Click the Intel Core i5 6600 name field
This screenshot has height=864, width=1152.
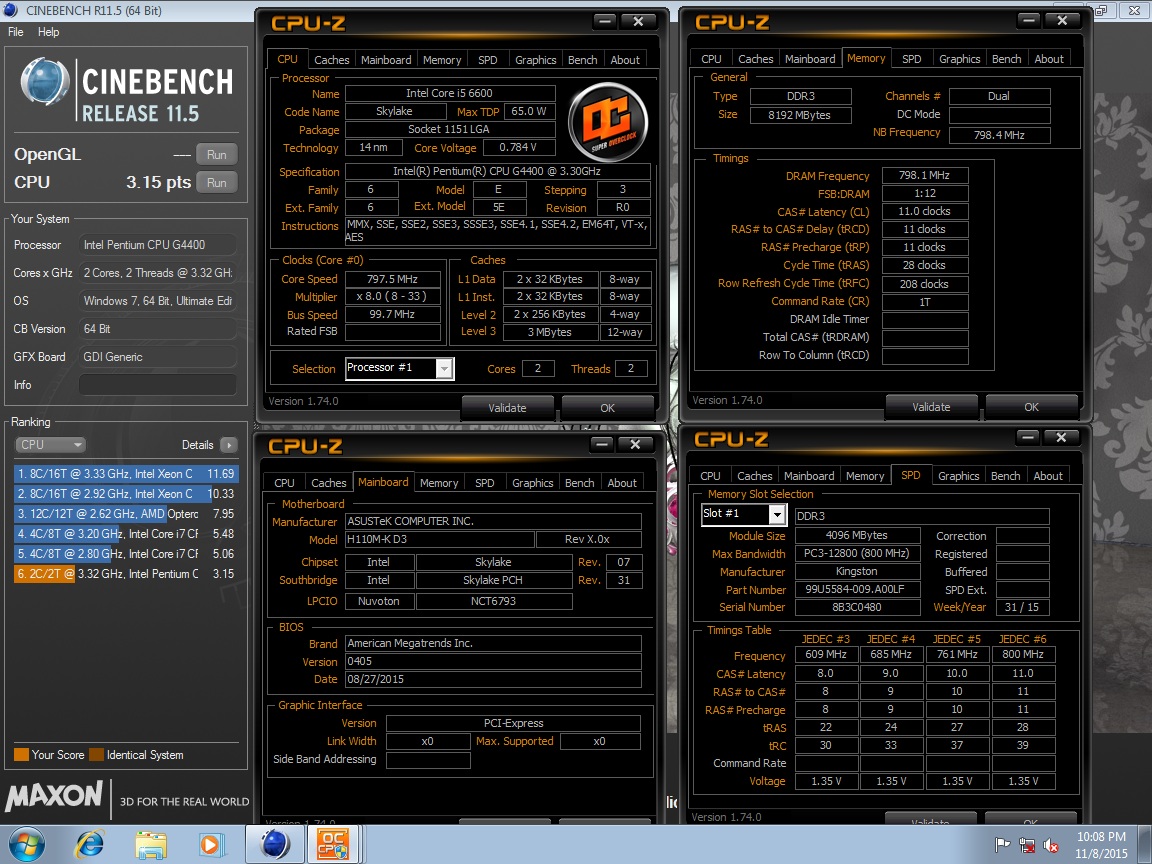click(450, 93)
